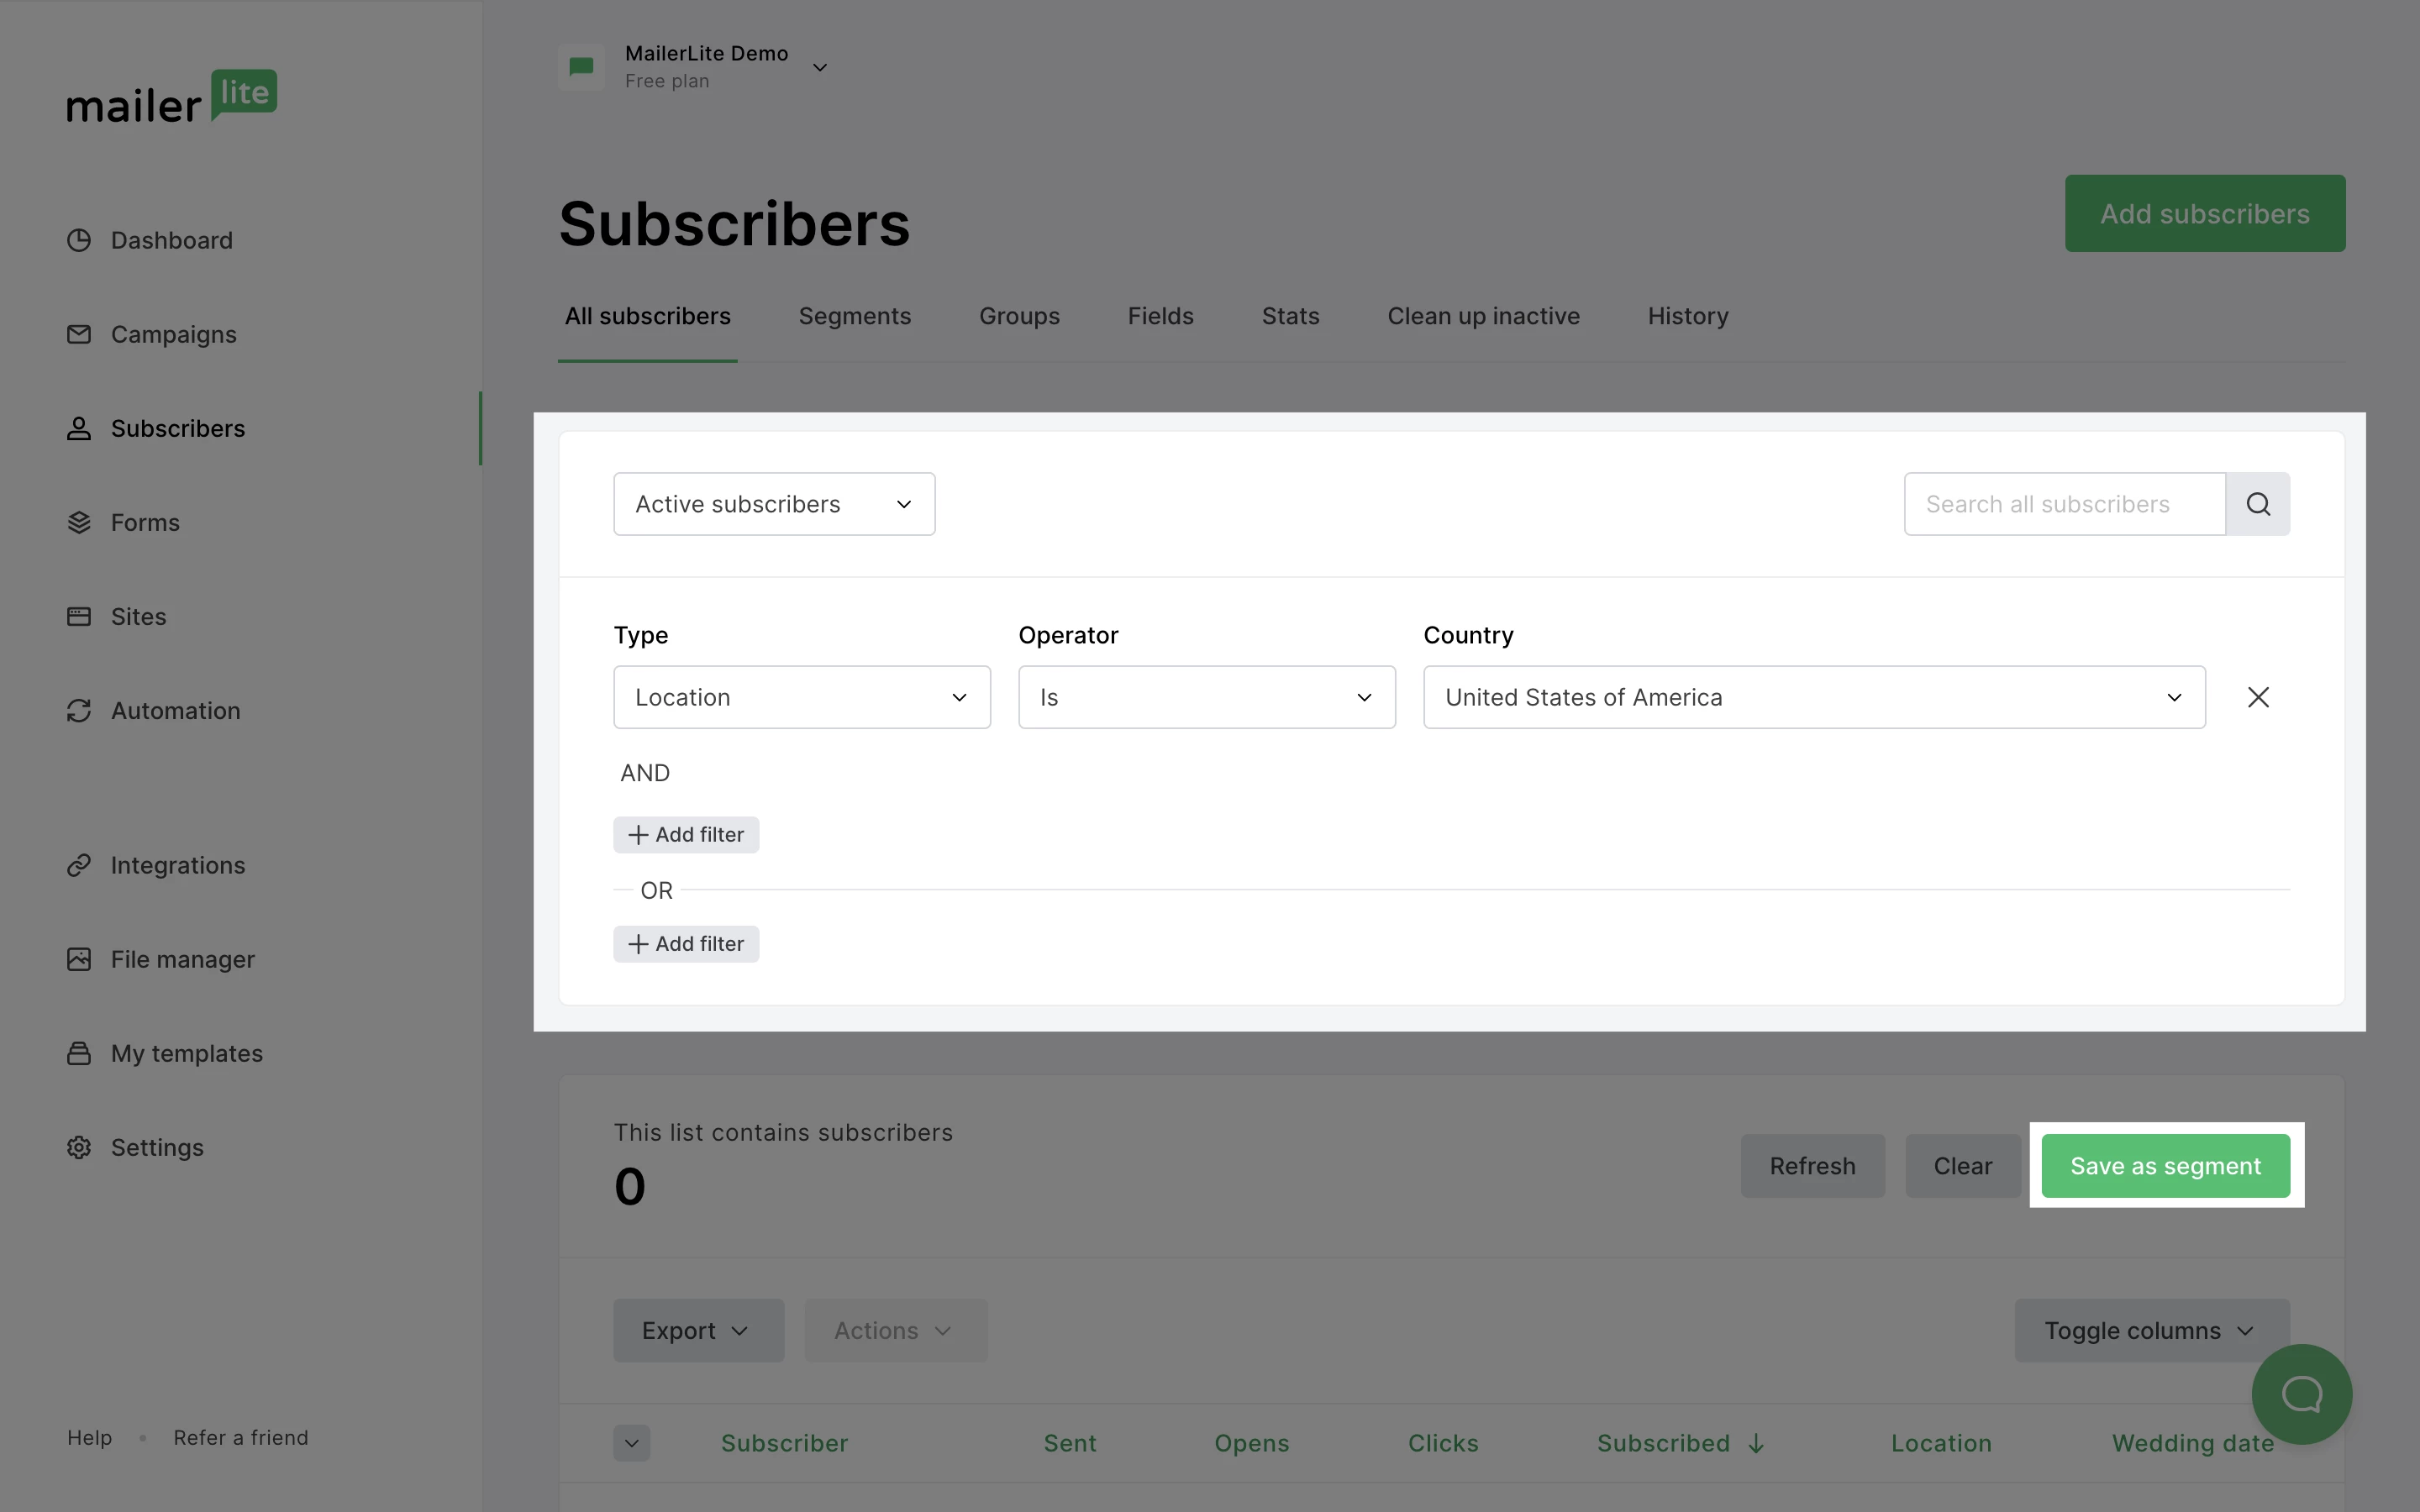2420x1512 pixels.
Task: Switch to the Segments tab
Action: pyautogui.click(x=854, y=316)
